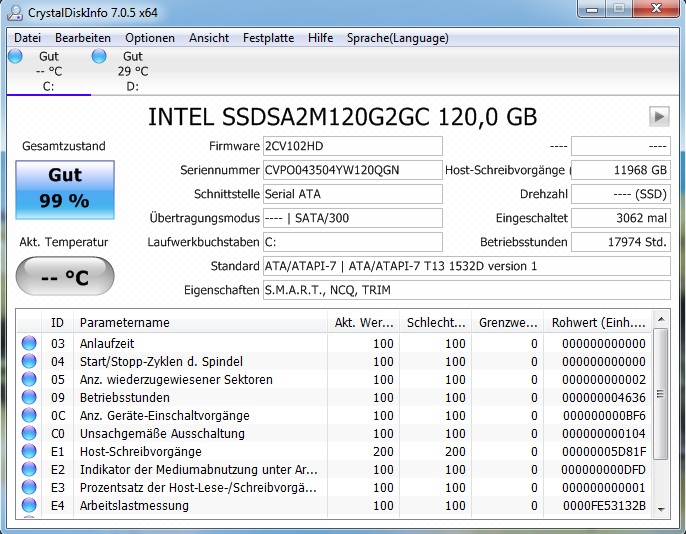The width and height of the screenshot is (686, 534).
Task: Click the raw value 00000005D81F
Action: point(604,451)
